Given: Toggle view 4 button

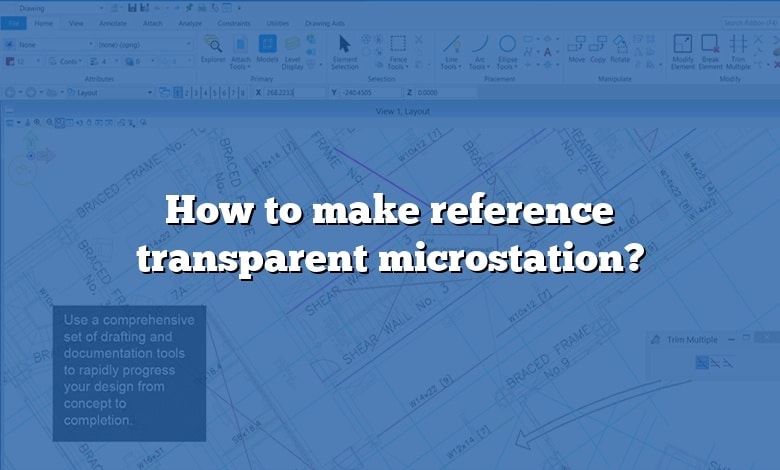Looking at the screenshot, I should coord(205,93).
